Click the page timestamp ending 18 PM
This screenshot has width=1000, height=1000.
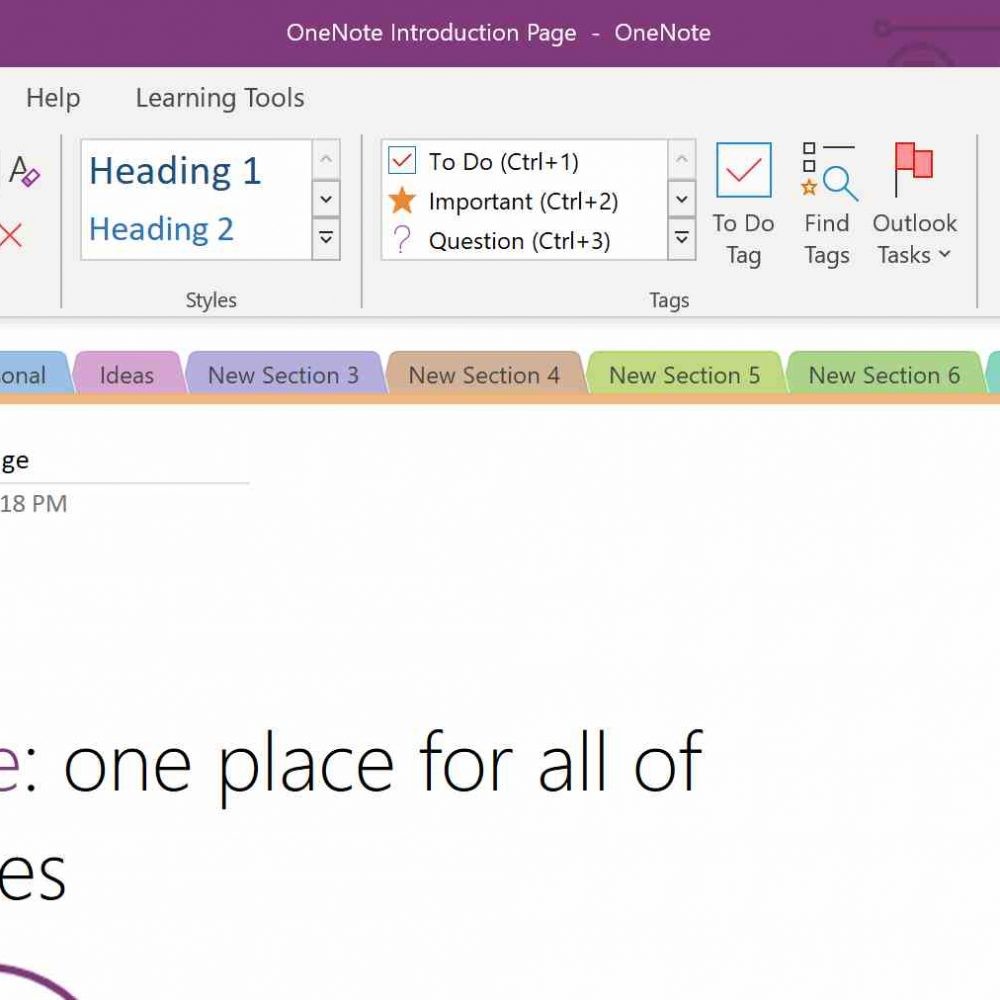tap(33, 504)
